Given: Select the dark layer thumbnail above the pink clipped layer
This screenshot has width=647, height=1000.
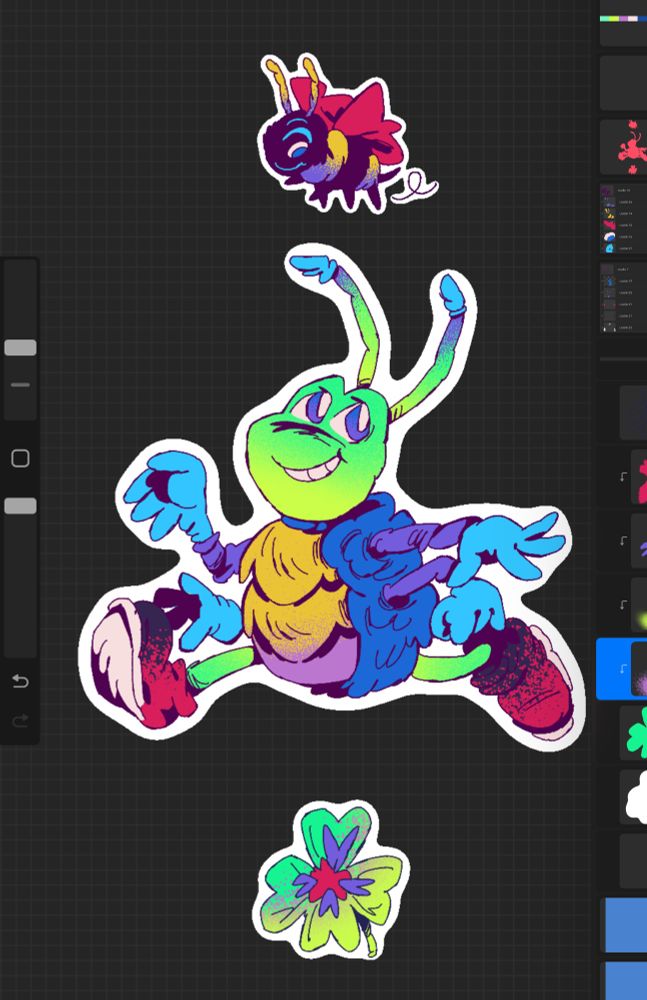Looking at the screenshot, I should click(634, 413).
